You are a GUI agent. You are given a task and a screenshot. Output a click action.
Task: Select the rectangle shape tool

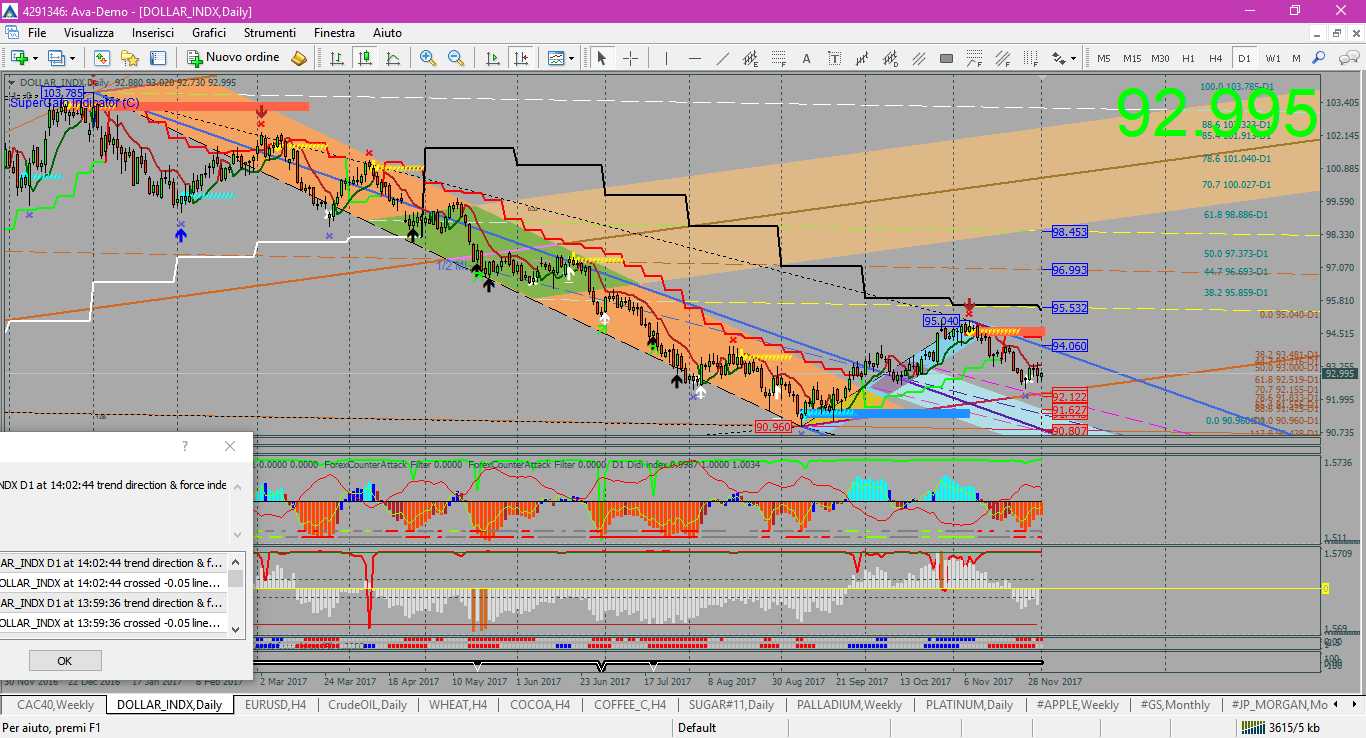point(946,58)
